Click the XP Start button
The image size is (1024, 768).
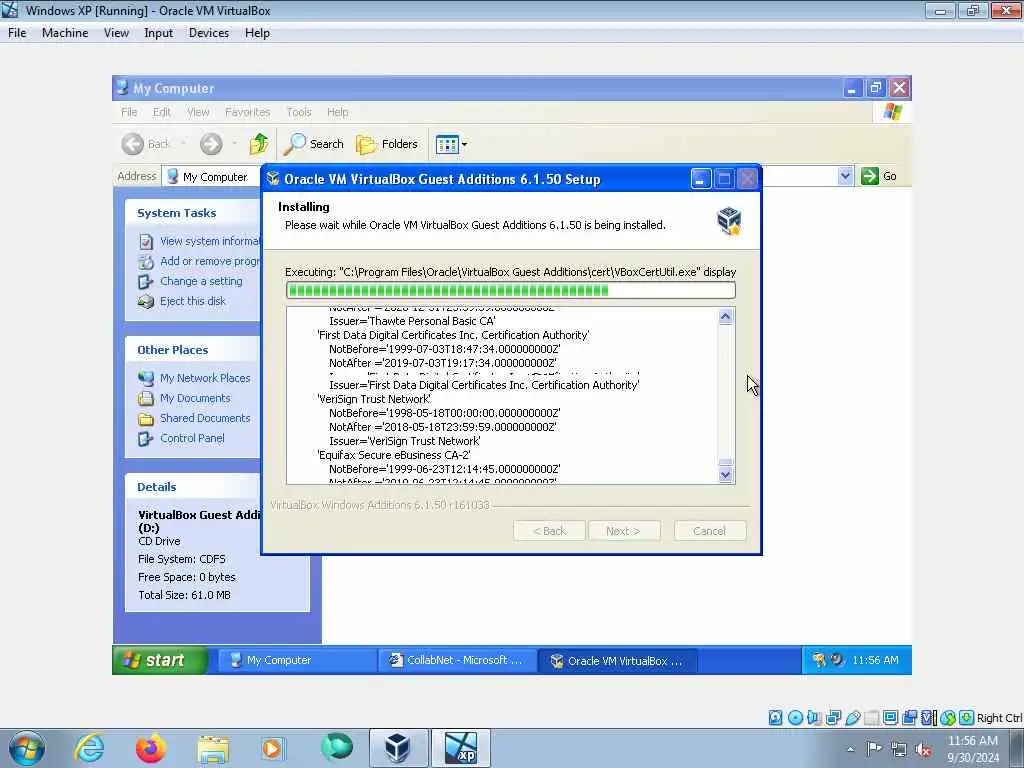160,660
